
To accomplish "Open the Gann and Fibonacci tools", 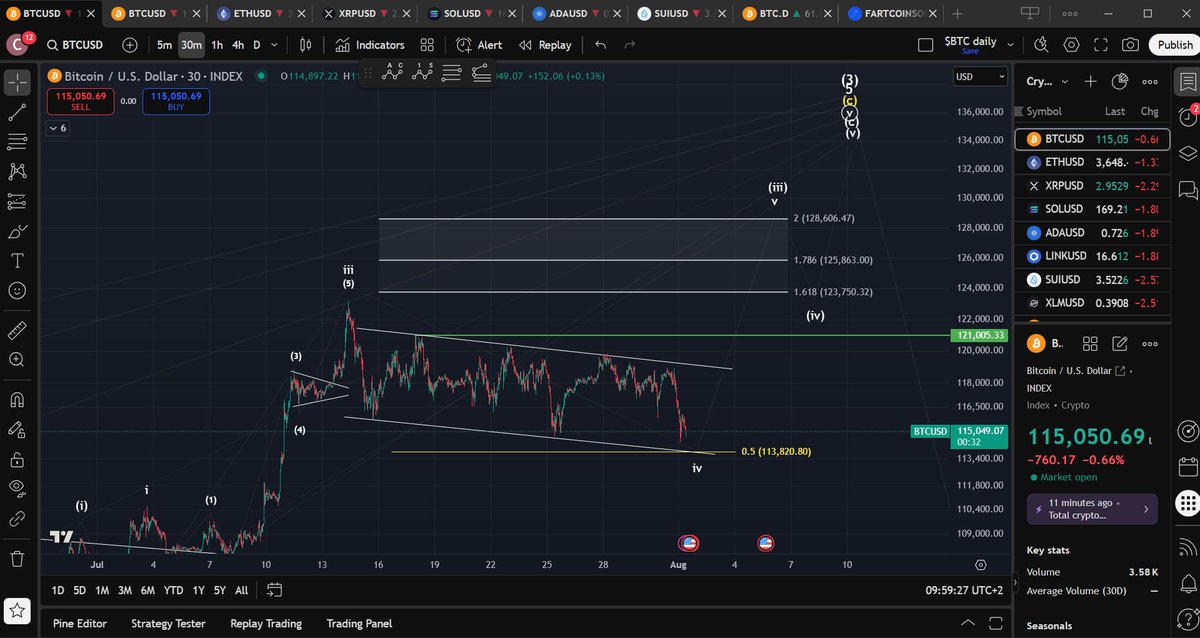I will (17, 142).
